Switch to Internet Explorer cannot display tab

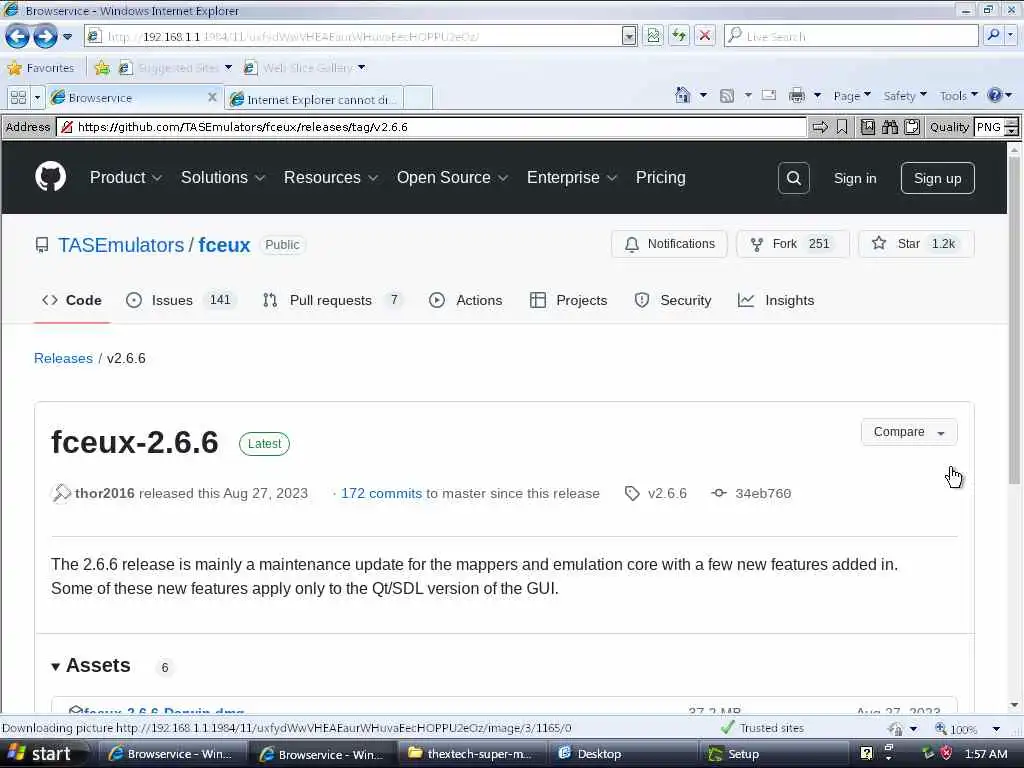pos(314,99)
